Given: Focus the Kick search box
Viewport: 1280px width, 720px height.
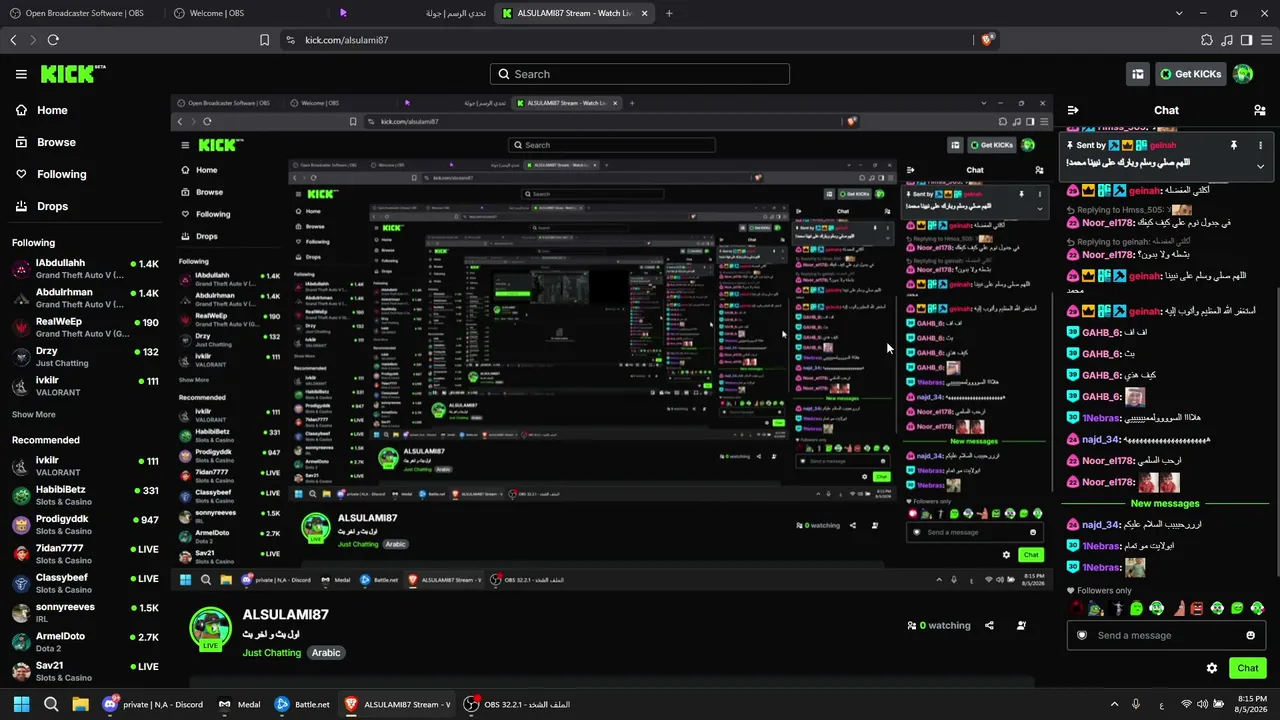Looking at the screenshot, I should coord(640,74).
